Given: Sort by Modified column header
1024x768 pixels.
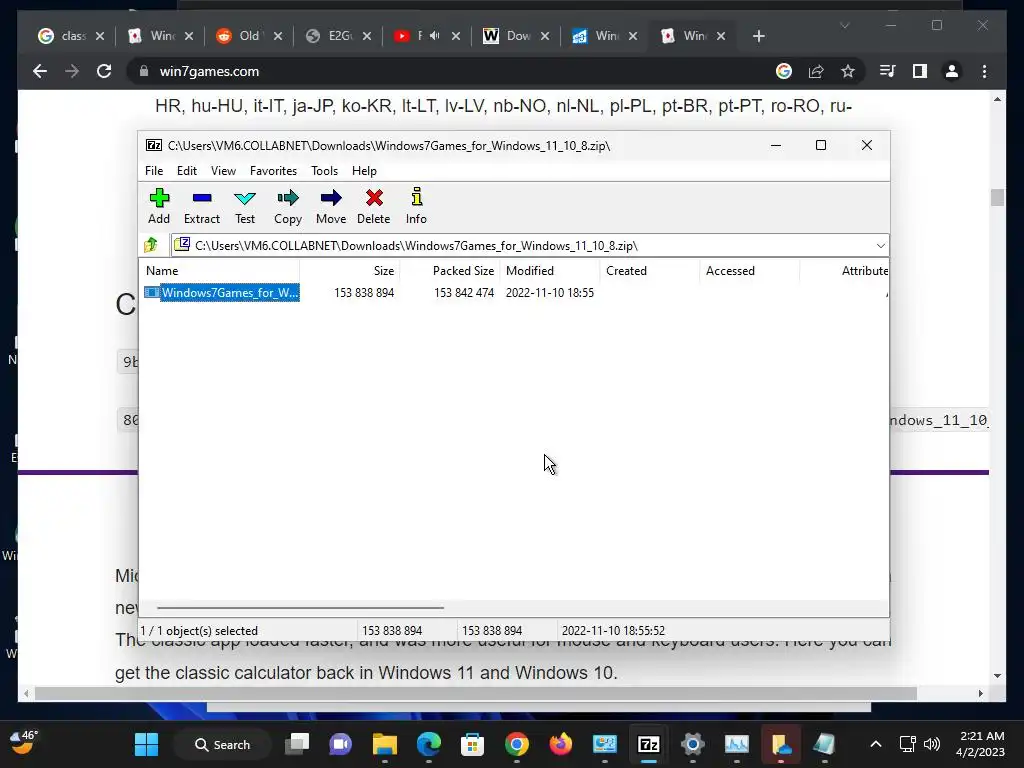Looking at the screenshot, I should pyautogui.click(x=549, y=270).
